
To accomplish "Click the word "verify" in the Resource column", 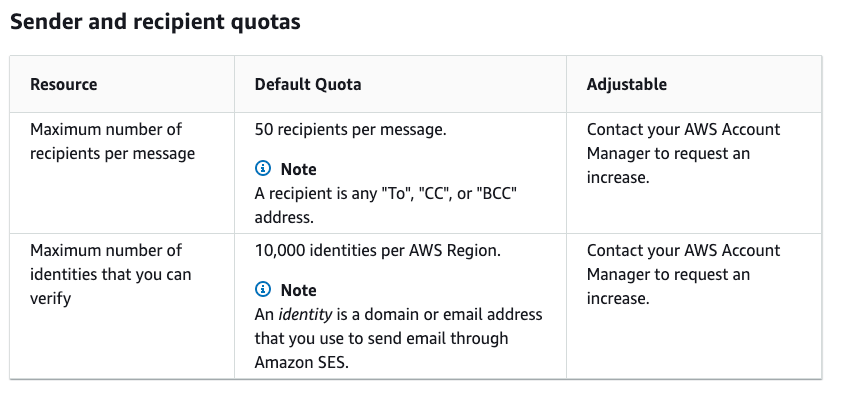I will pos(51,298).
